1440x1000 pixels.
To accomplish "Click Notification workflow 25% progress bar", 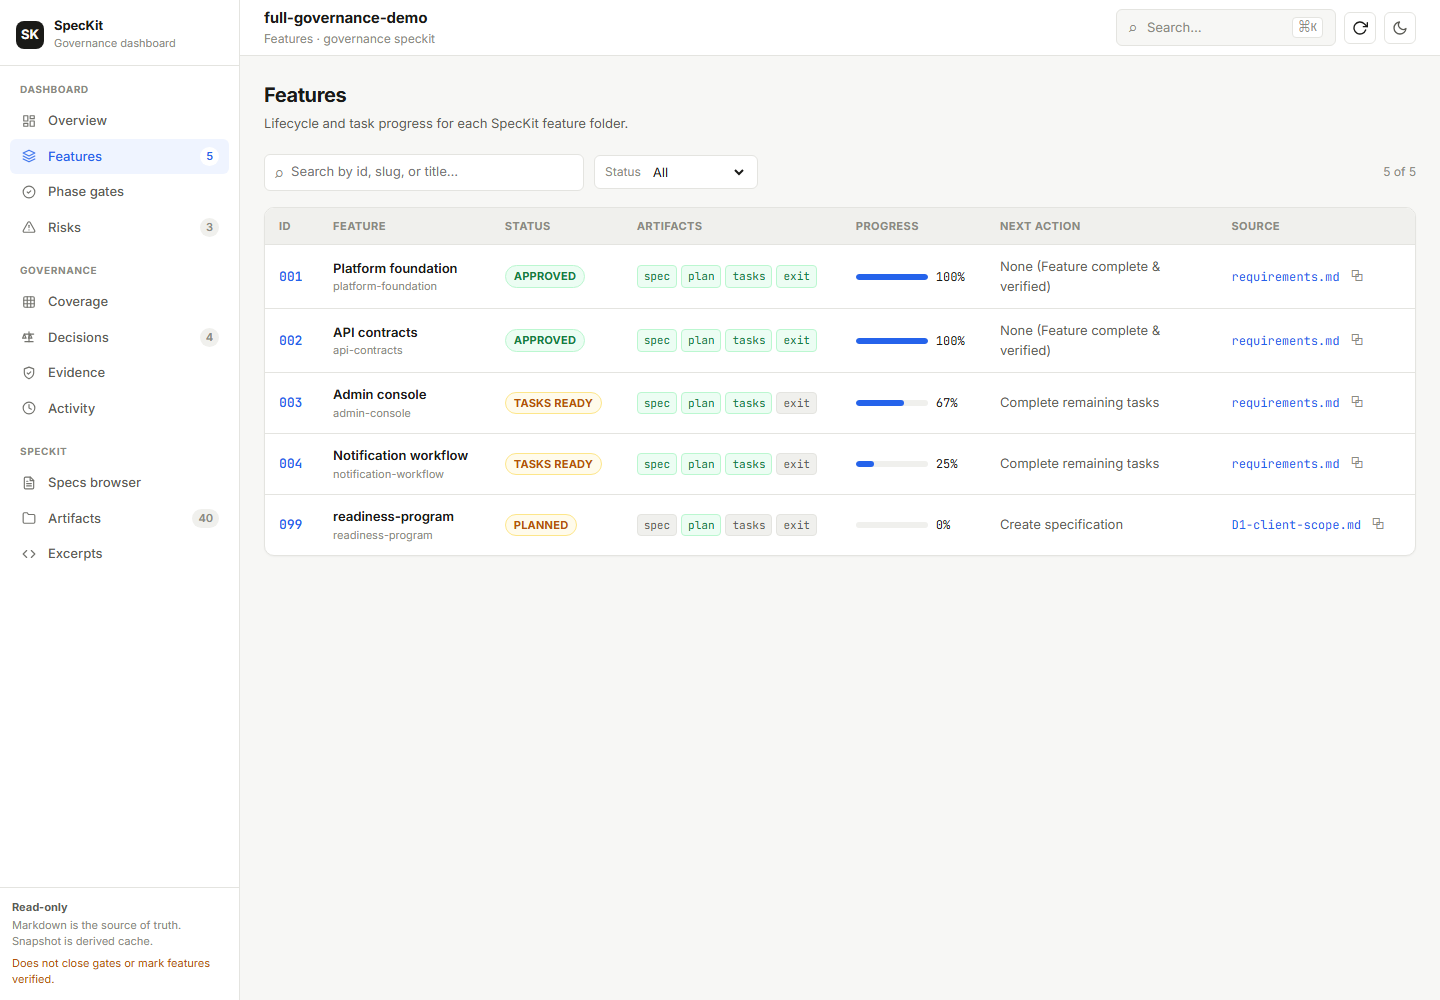I will (x=892, y=464).
